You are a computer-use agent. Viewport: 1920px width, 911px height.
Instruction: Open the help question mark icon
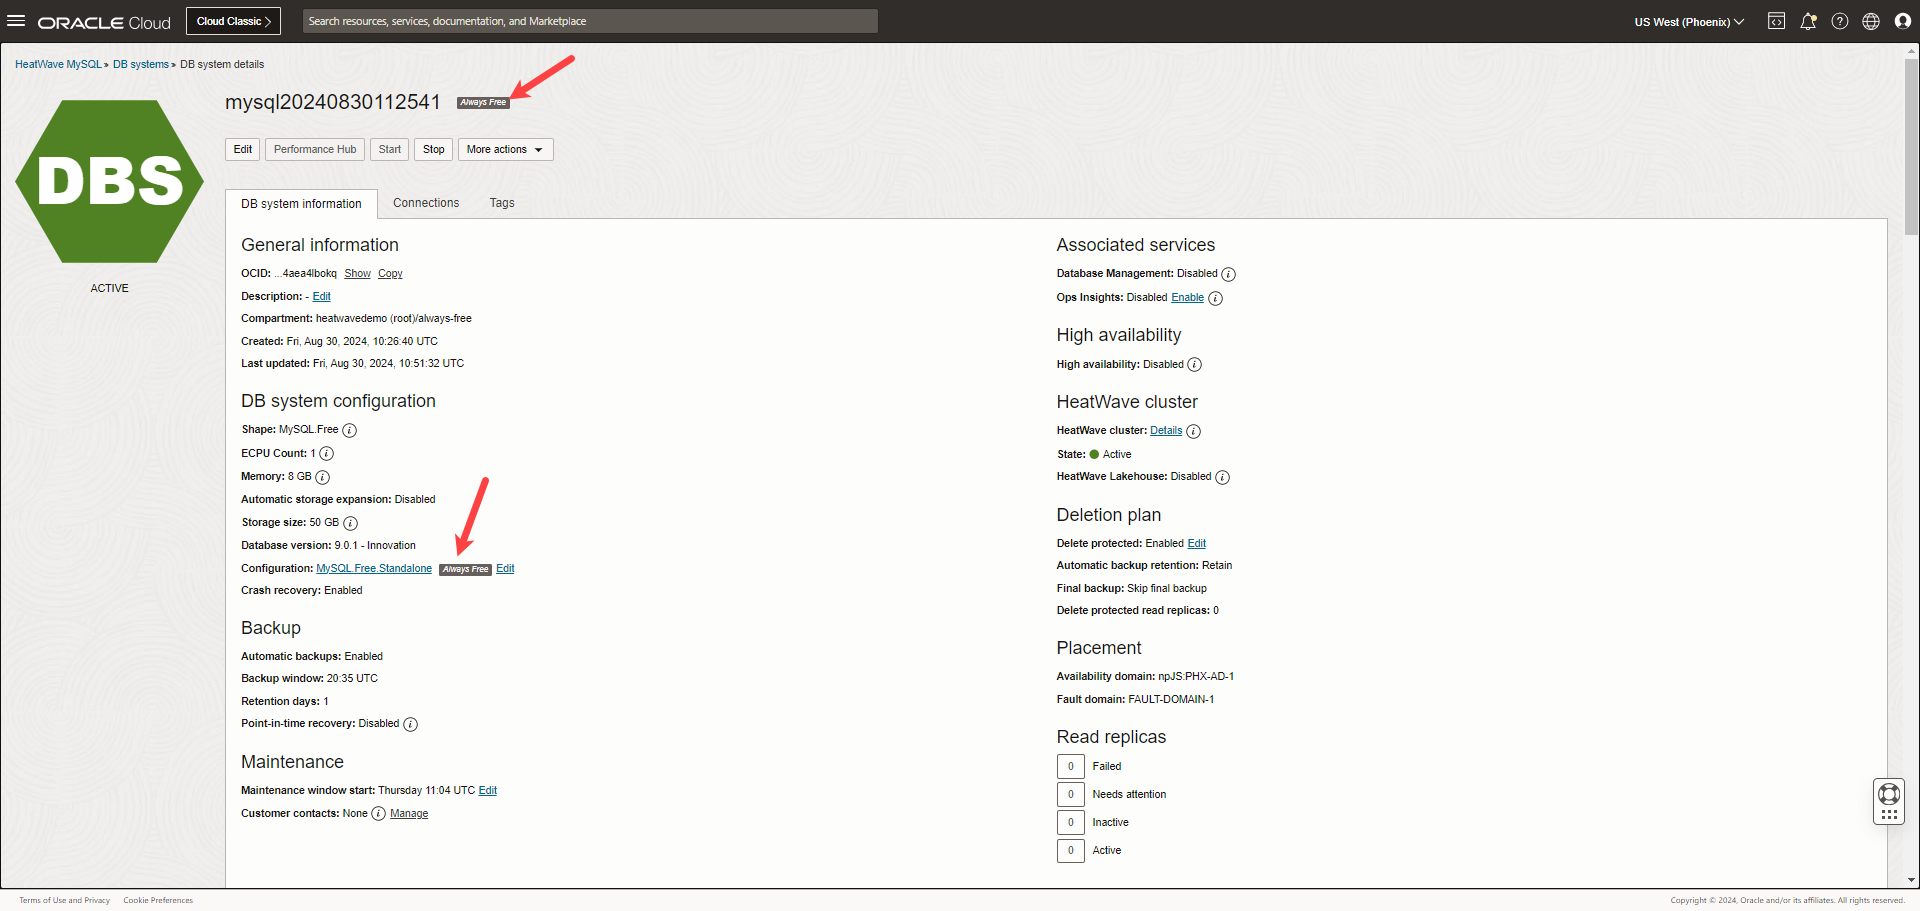pyautogui.click(x=1840, y=21)
